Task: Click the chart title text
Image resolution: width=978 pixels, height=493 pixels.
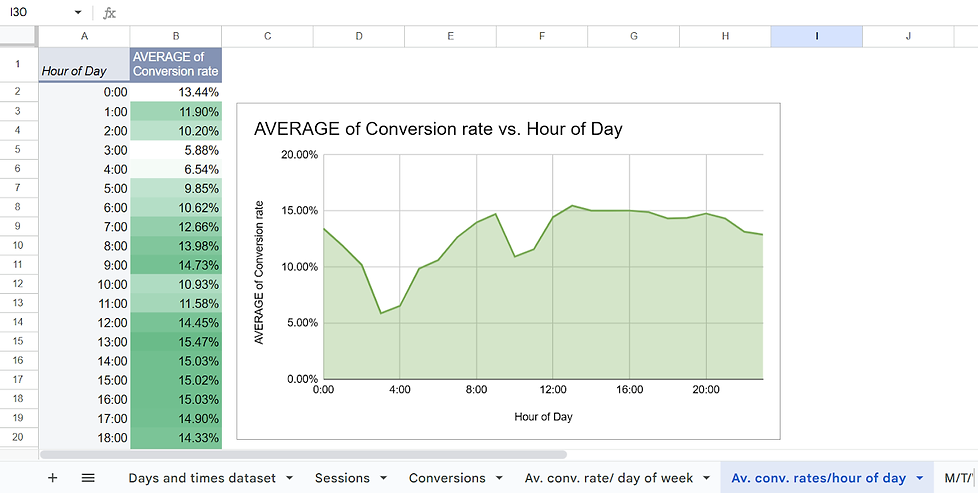Action: 438,129
